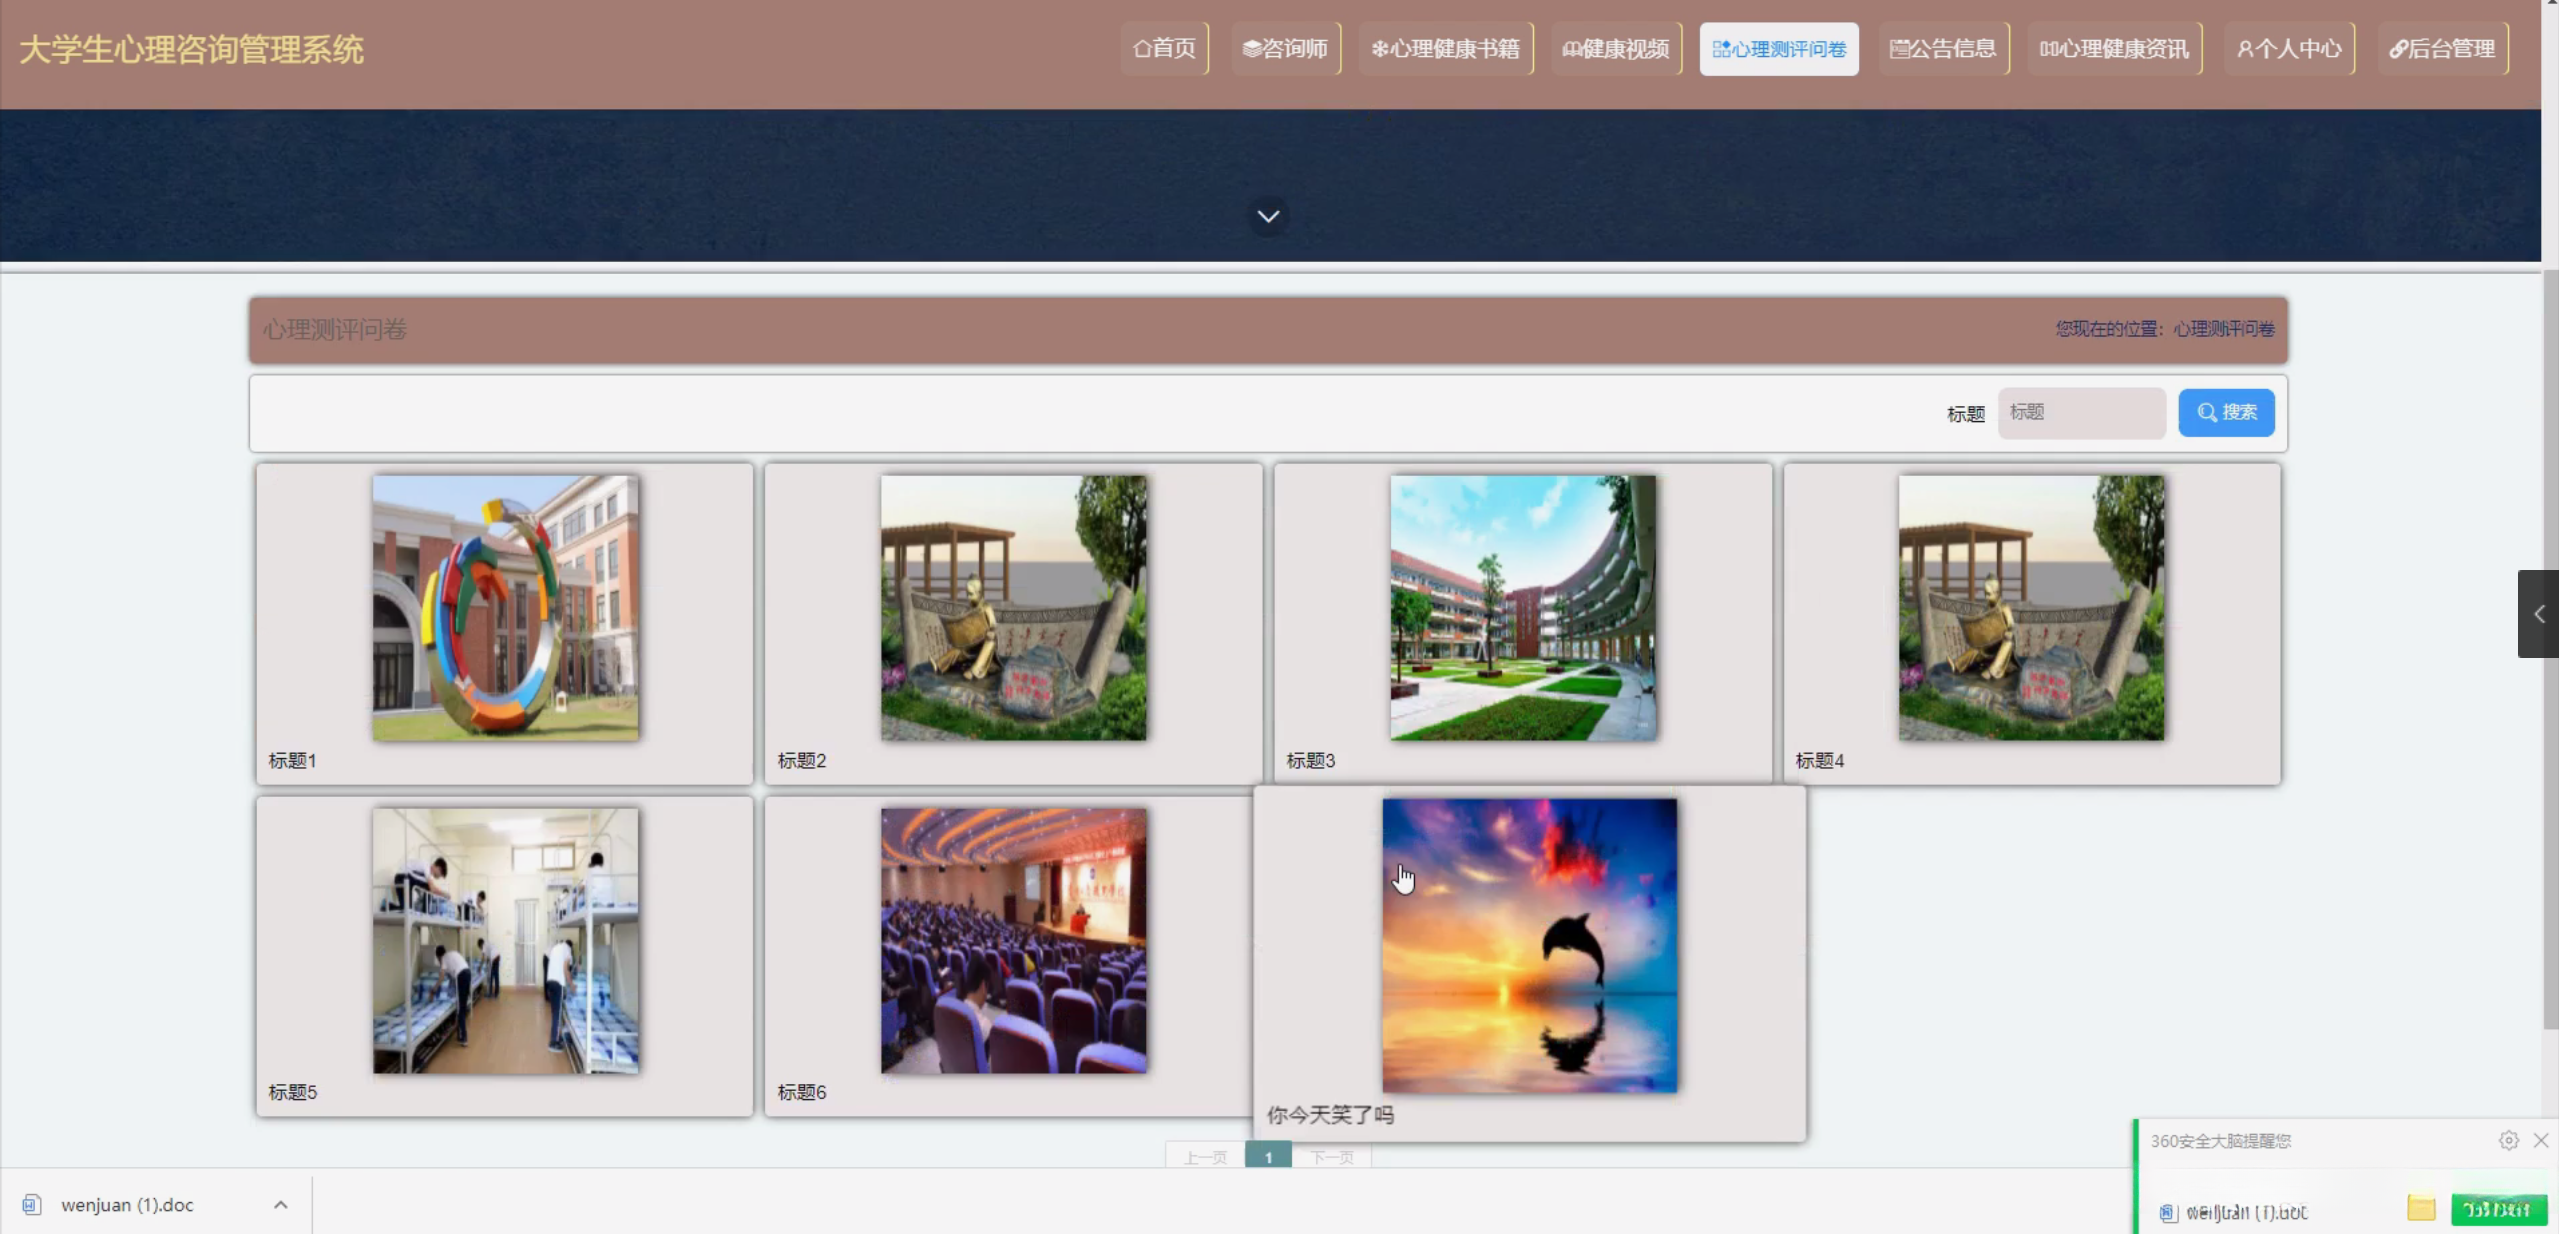
Task: Open 后台管理 backend management link
Action: pyautogui.click(x=2442, y=49)
